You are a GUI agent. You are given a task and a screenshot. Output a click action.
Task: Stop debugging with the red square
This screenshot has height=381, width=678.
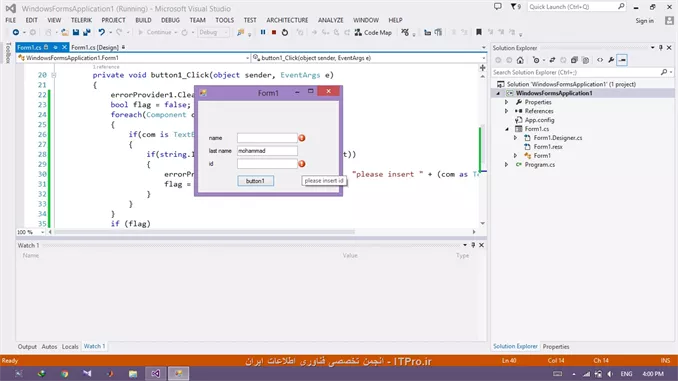tap(274, 32)
